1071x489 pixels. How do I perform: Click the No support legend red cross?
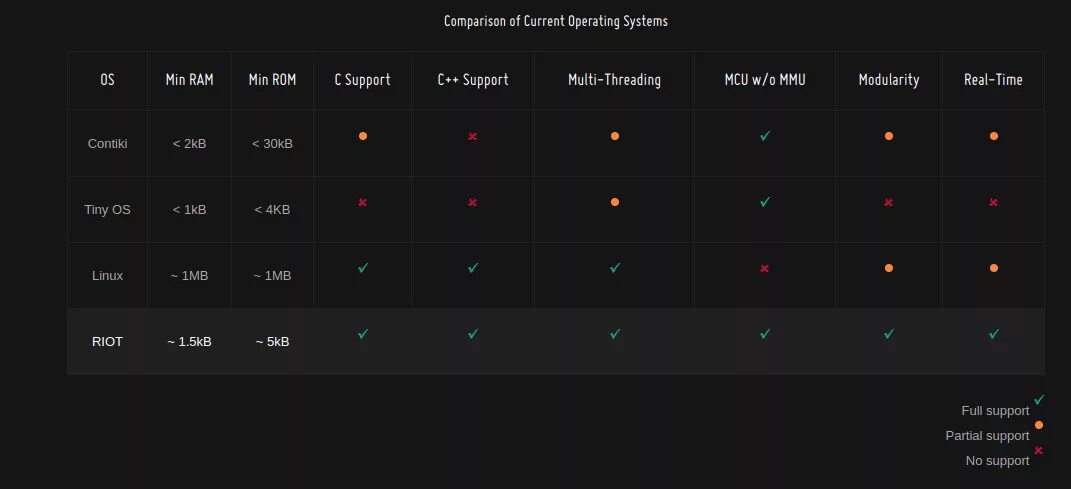pos(1038,451)
